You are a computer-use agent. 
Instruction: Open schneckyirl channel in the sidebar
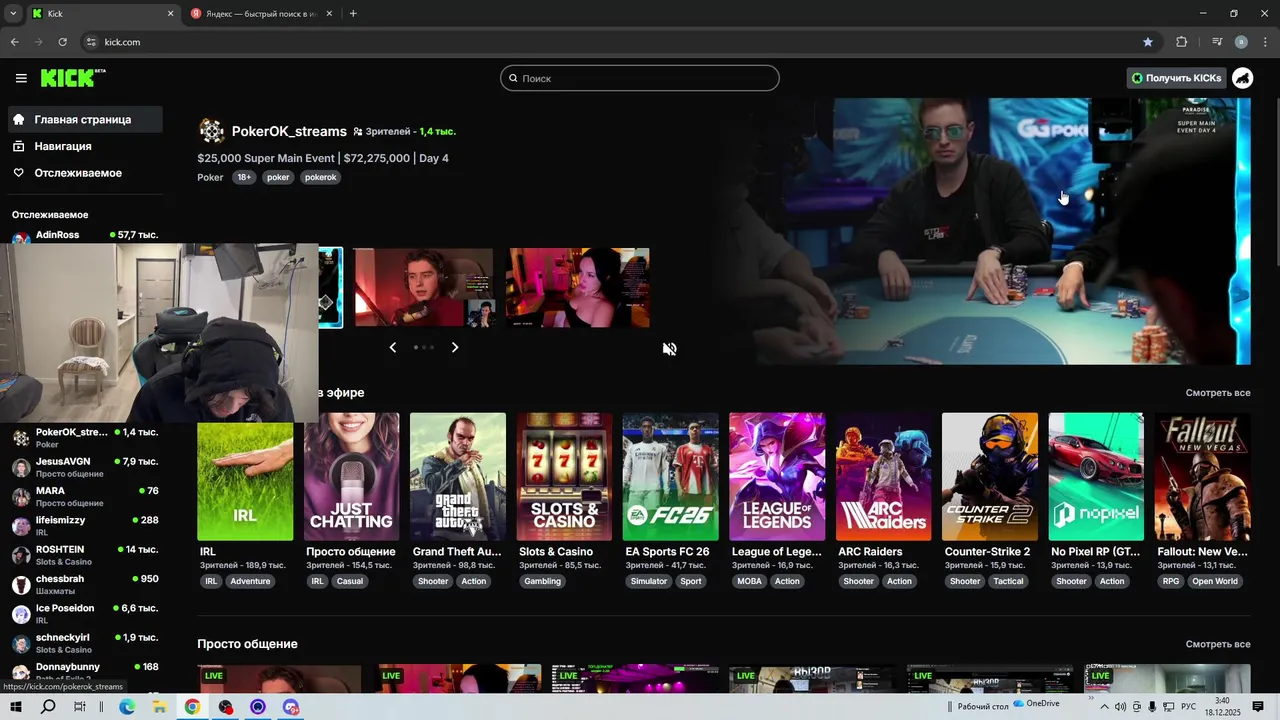tap(84, 643)
